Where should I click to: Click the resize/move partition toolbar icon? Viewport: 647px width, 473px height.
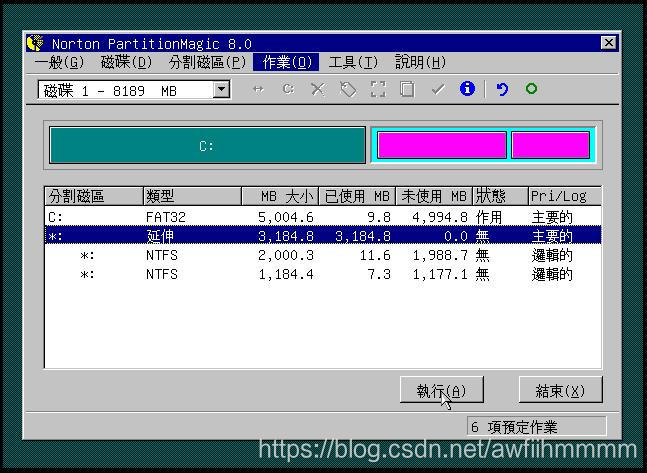258,89
